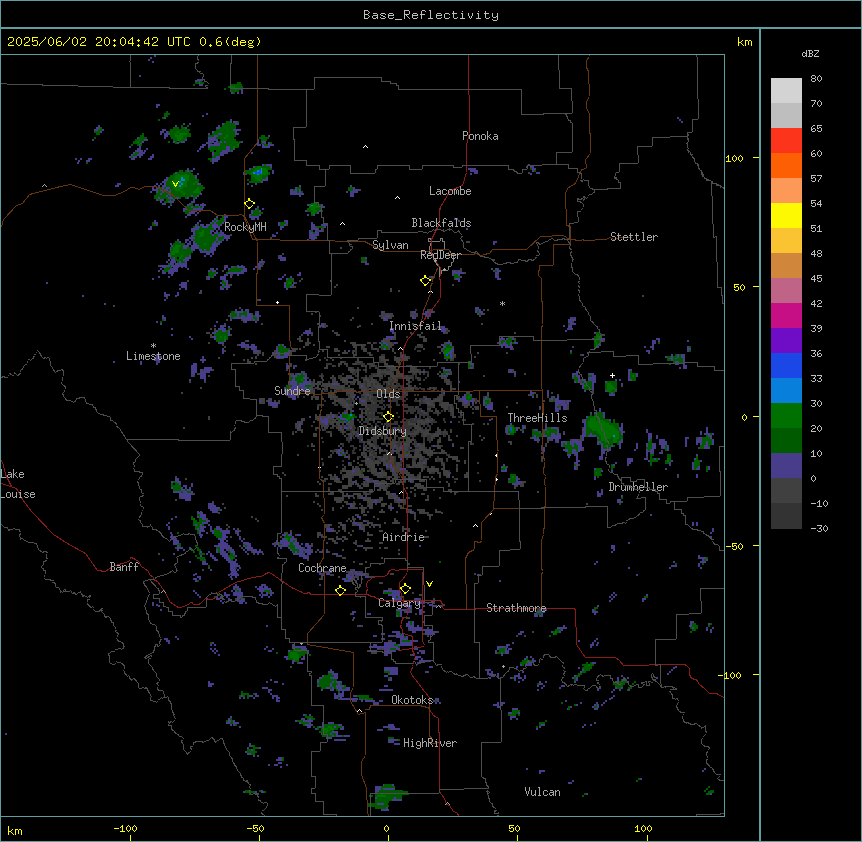The height and width of the screenshot is (842, 862).
Task: Click the -50 tick on the vertical axis
Action: 734,546
